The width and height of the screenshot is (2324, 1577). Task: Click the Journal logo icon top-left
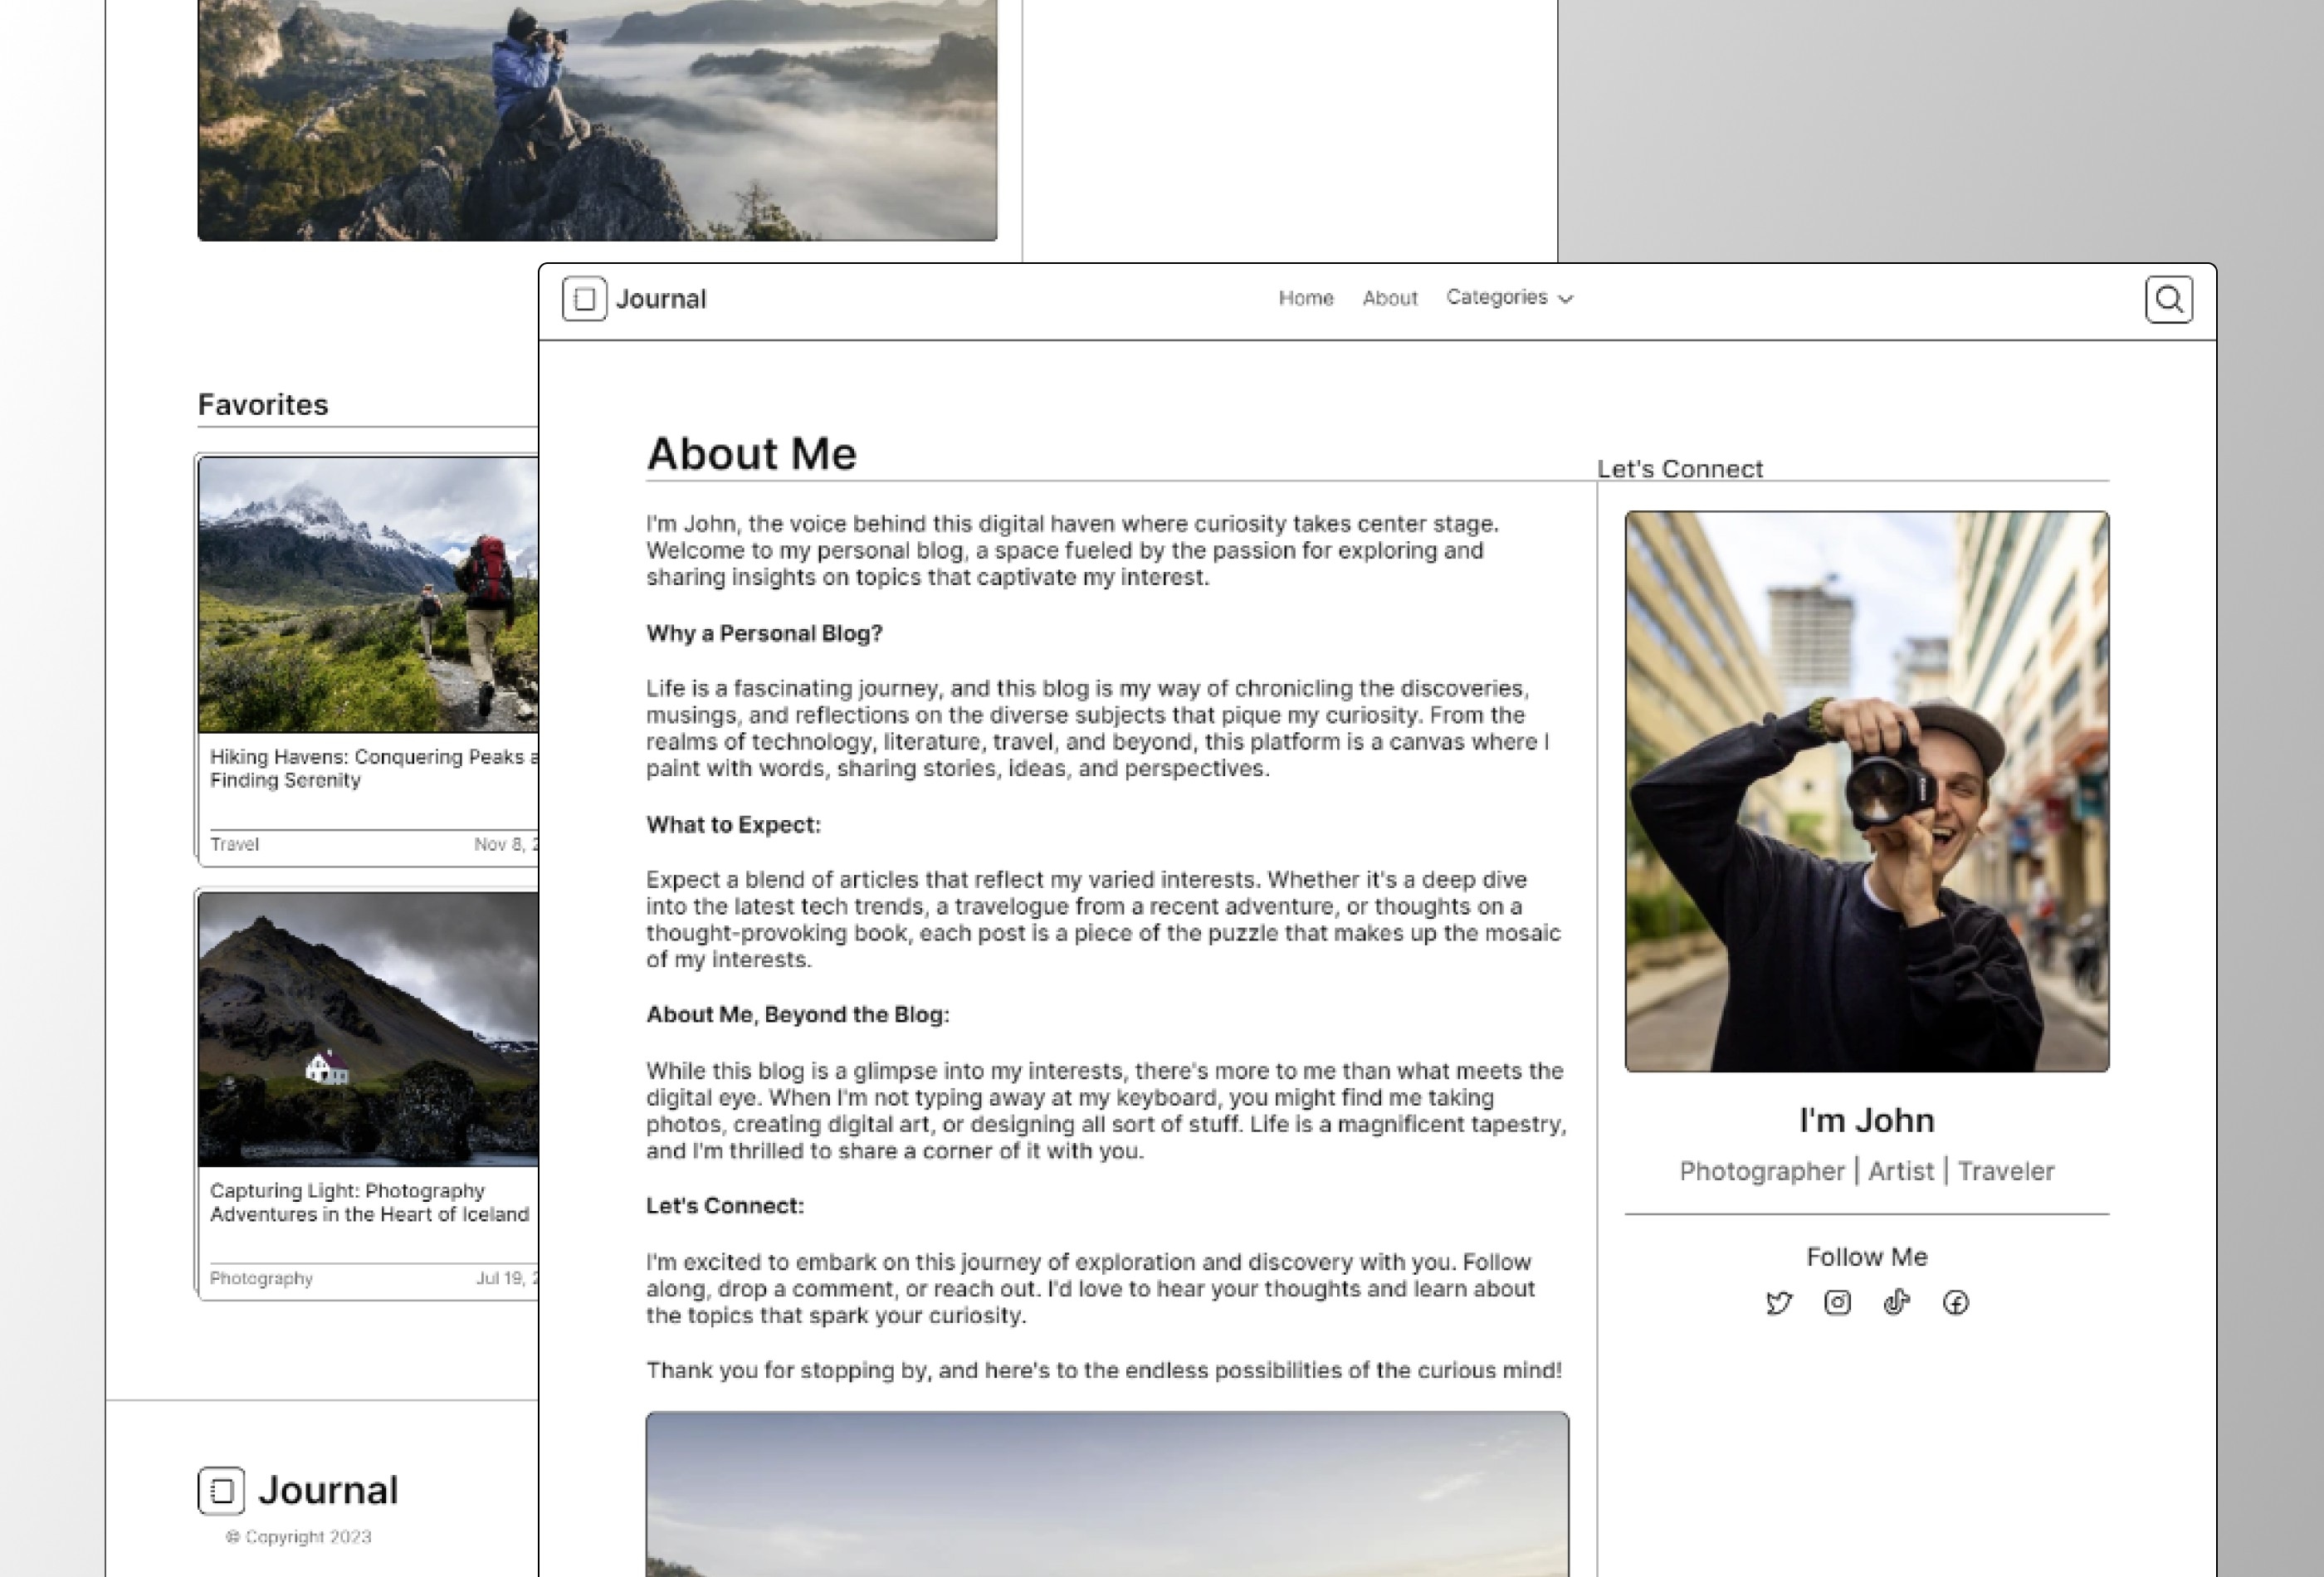(x=584, y=299)
